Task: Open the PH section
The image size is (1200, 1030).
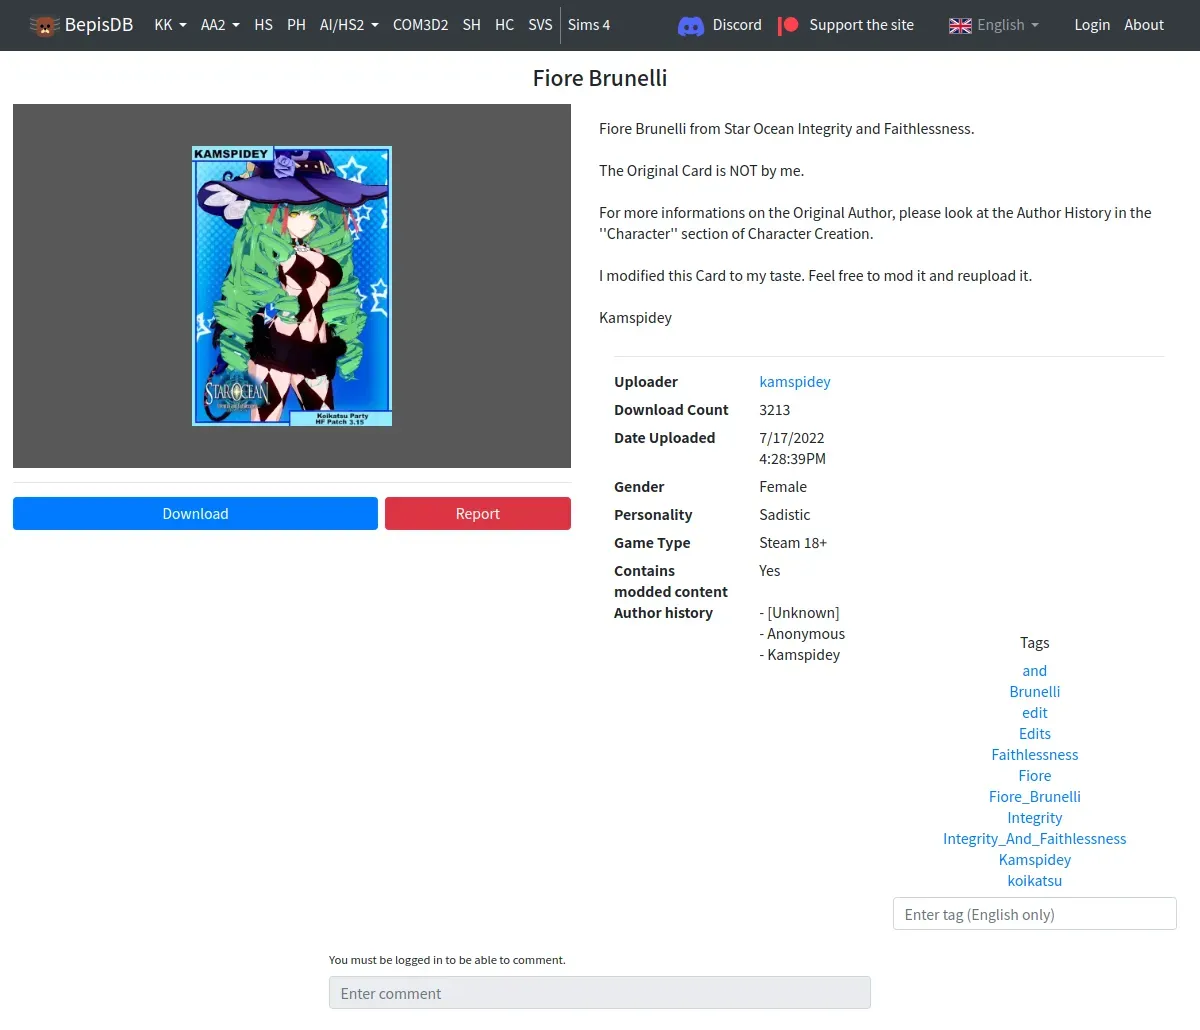Action: (296, 25)
